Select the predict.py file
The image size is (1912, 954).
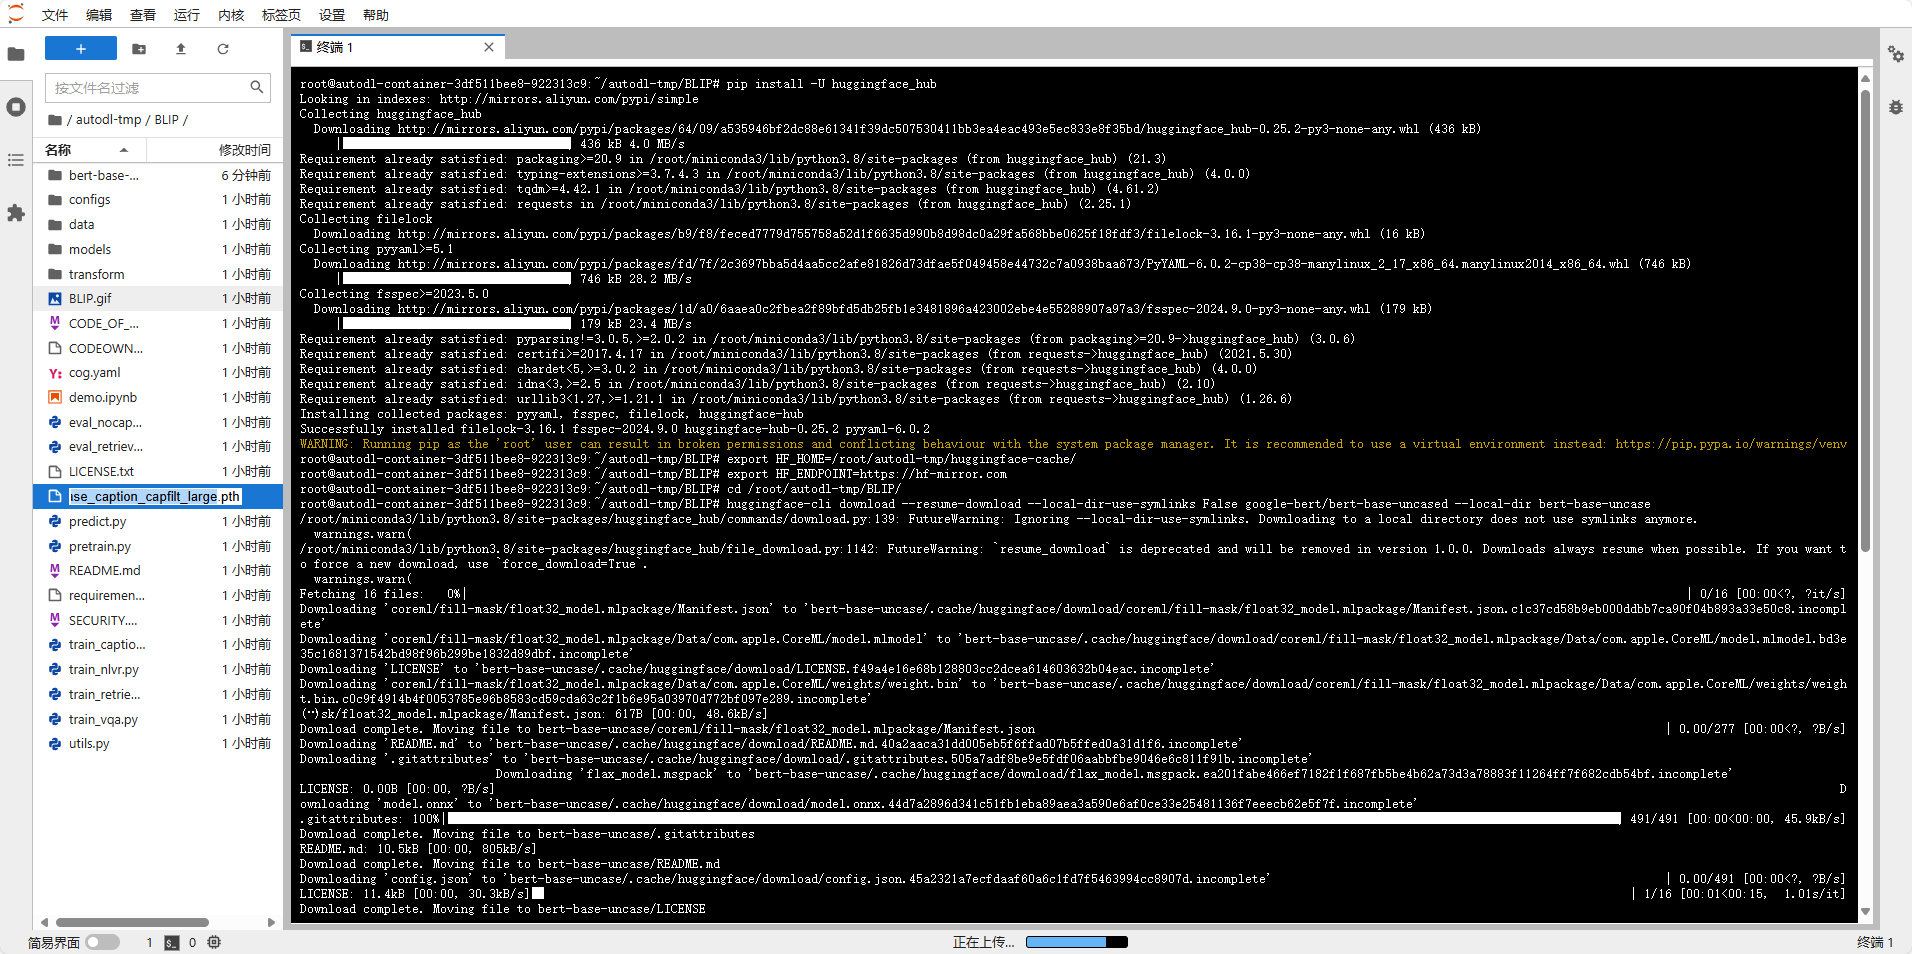pyautogui.click(x=160, y=521)
